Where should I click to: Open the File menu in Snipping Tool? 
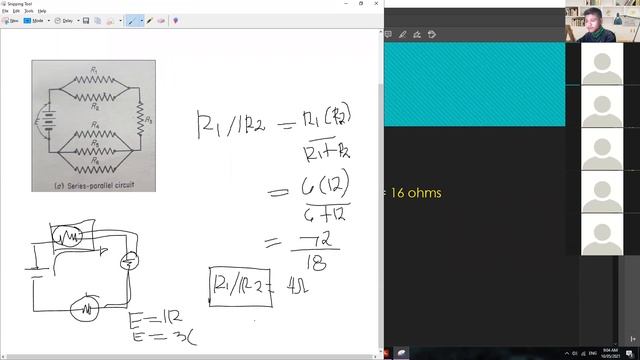(5, 11)
